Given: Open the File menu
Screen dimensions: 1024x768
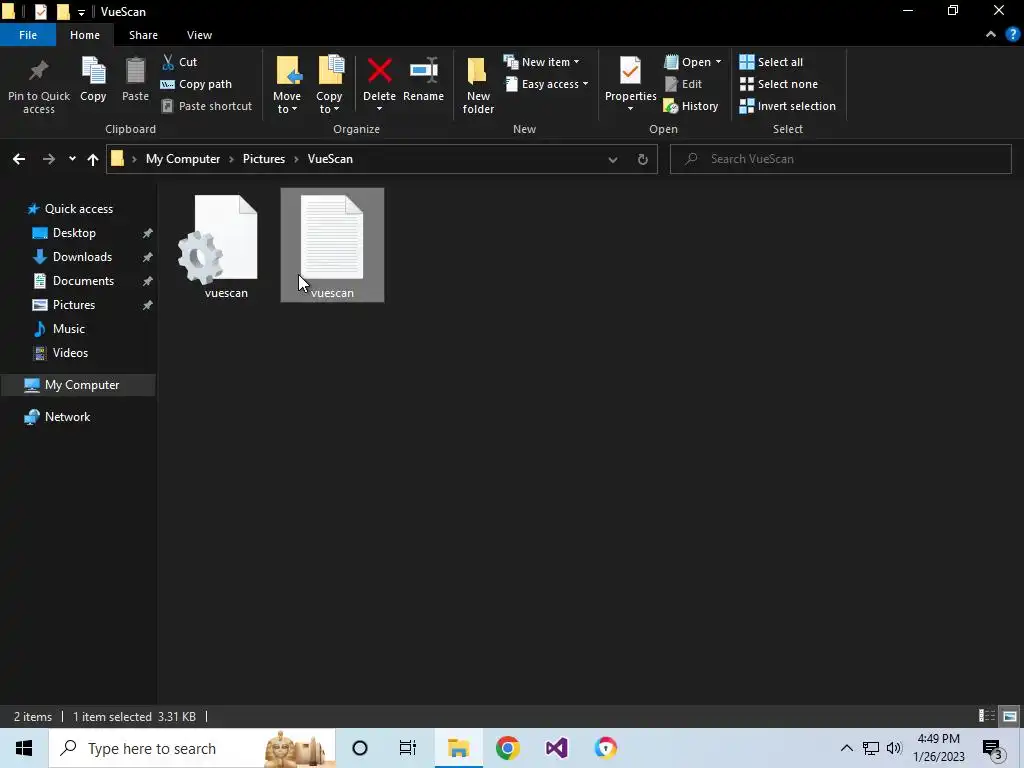Looking at the screenshot, I should coord(28,35).
